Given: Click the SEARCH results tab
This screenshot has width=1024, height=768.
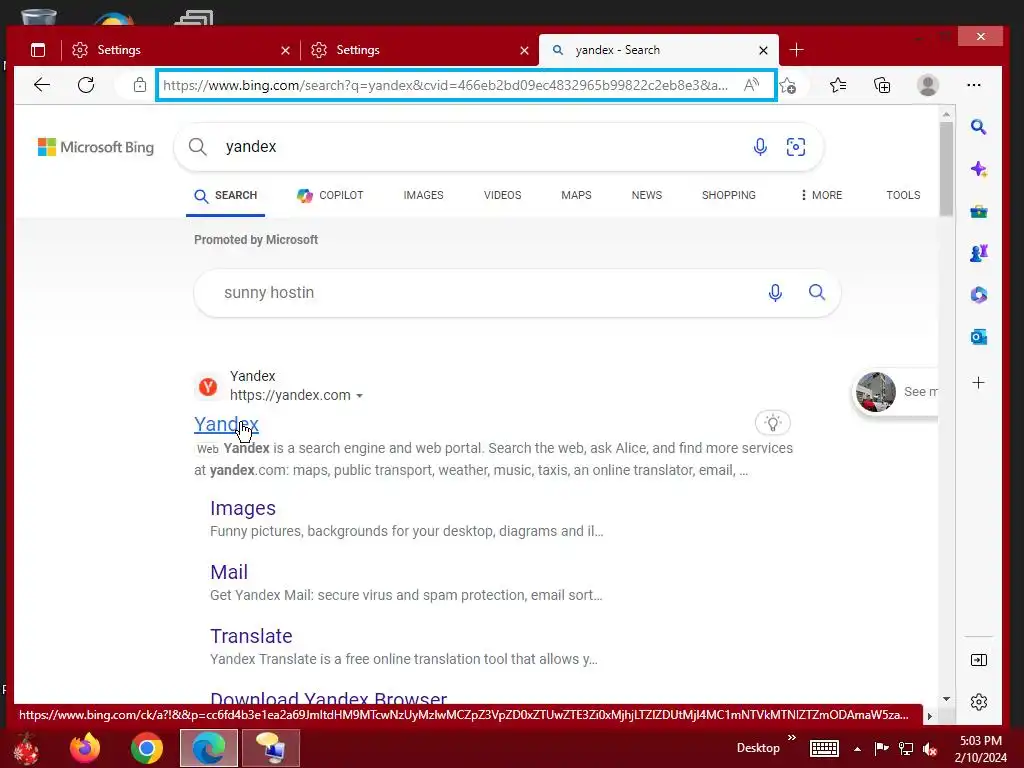Looking at the screenshot, I should click(226, 195).
